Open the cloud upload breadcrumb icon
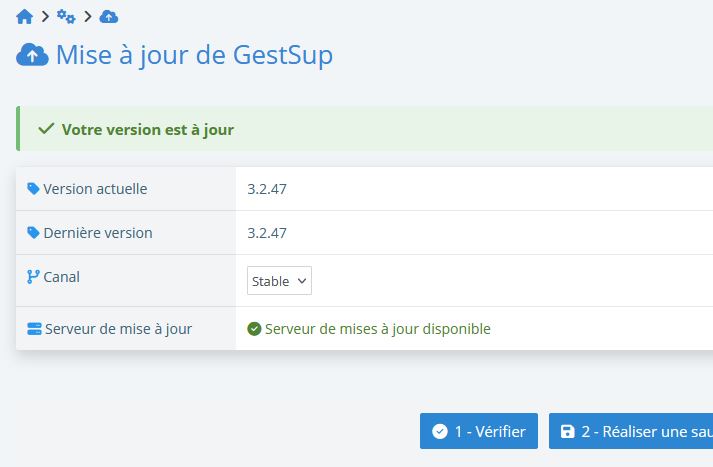The height and width of the screenshot is (467, 713). pos(109,17)
